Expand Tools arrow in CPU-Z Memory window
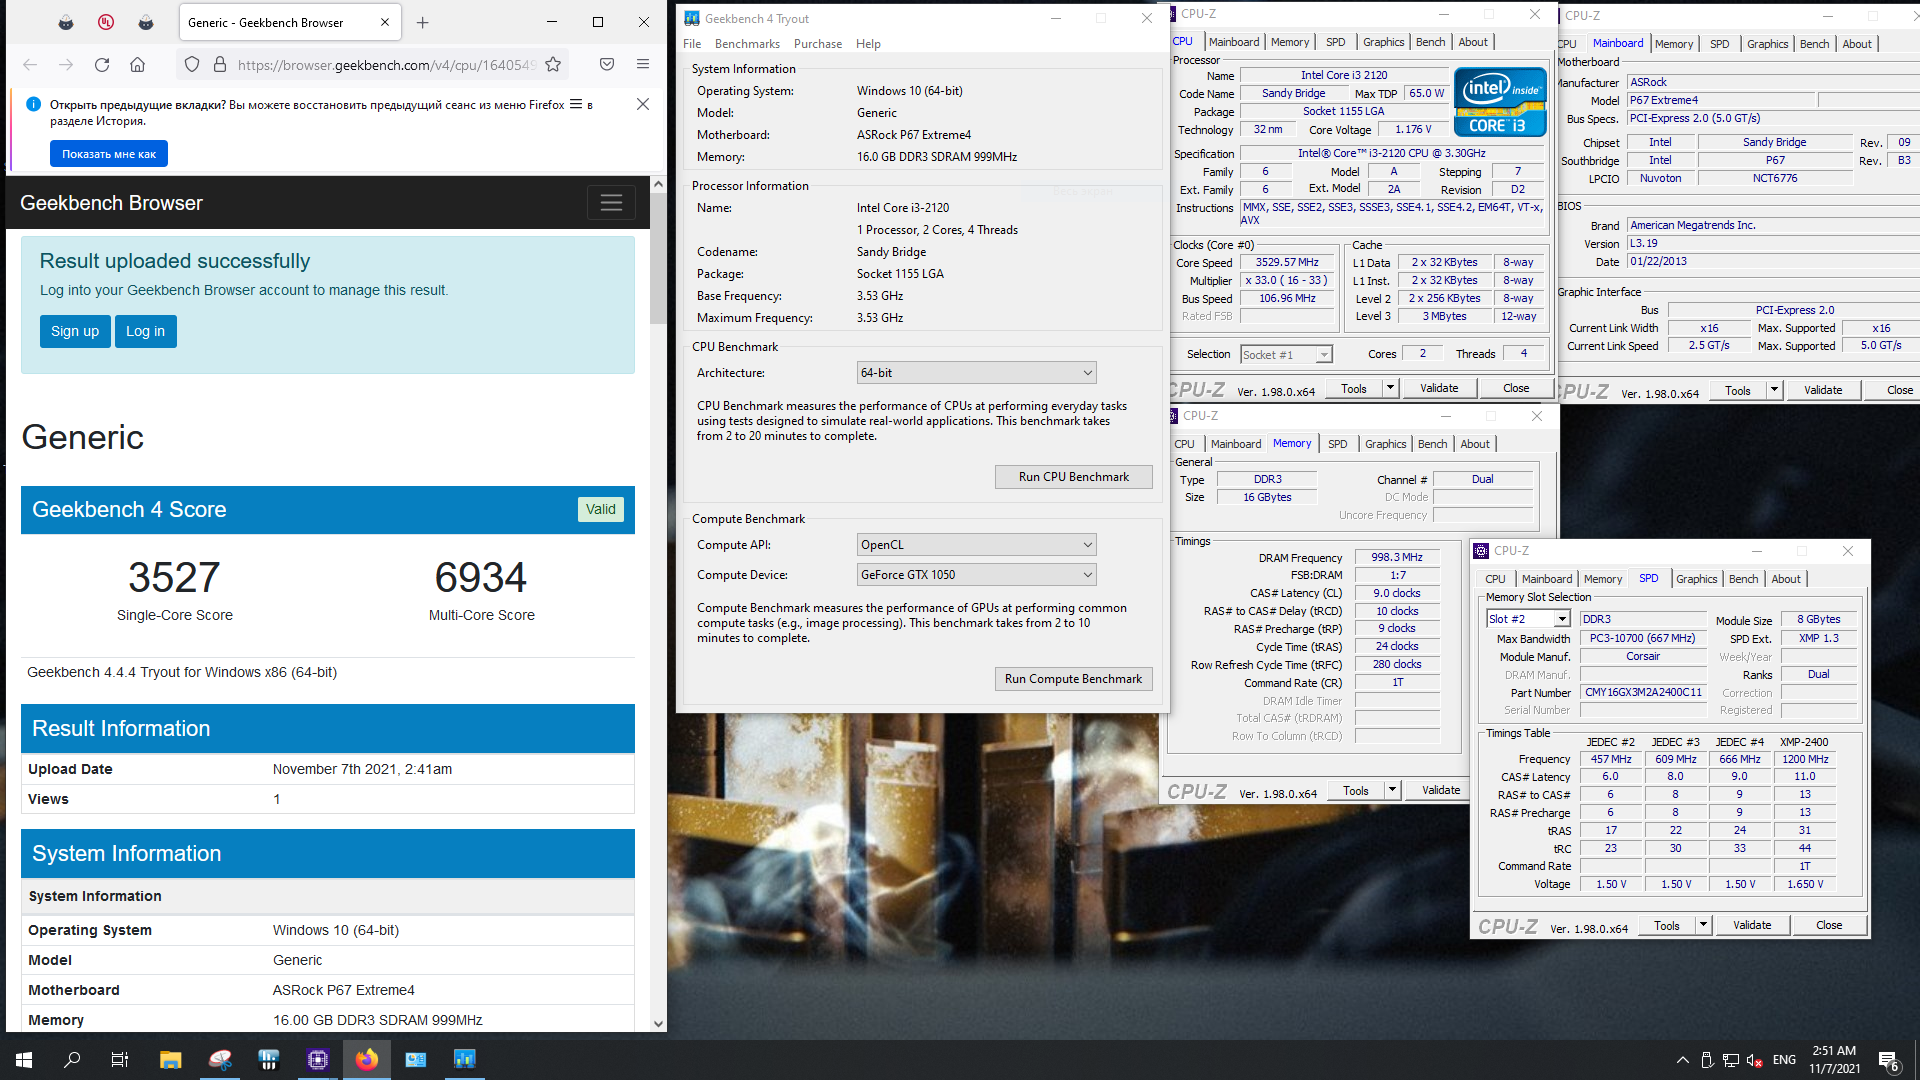Viewport: 1920px width, 1080px height. pos(1392,790)
